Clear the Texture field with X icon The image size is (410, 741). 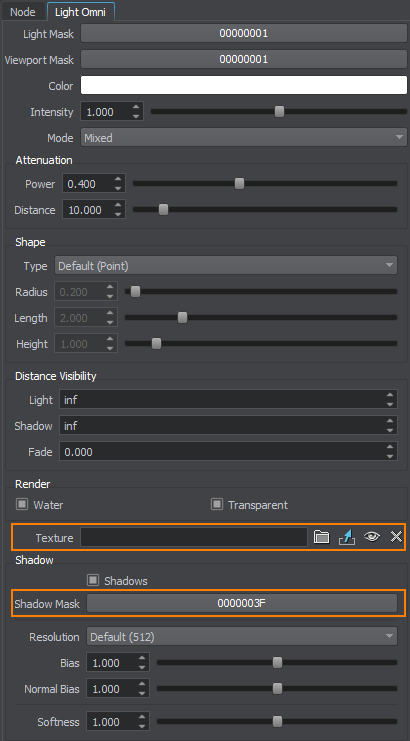click(396, 537)
